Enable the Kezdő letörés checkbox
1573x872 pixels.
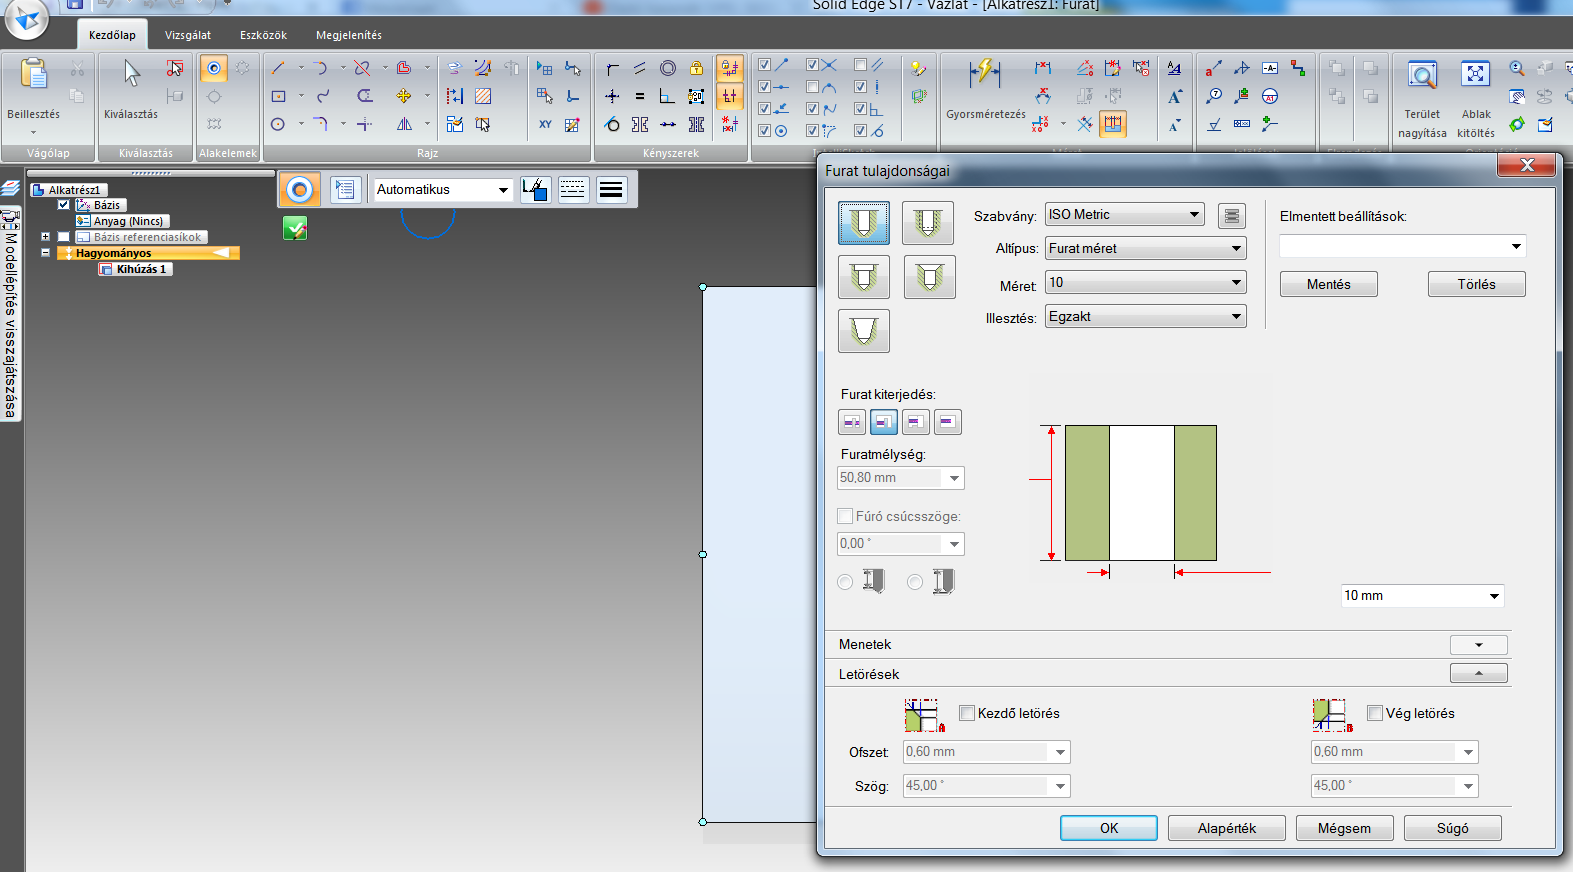pos(967,713)
